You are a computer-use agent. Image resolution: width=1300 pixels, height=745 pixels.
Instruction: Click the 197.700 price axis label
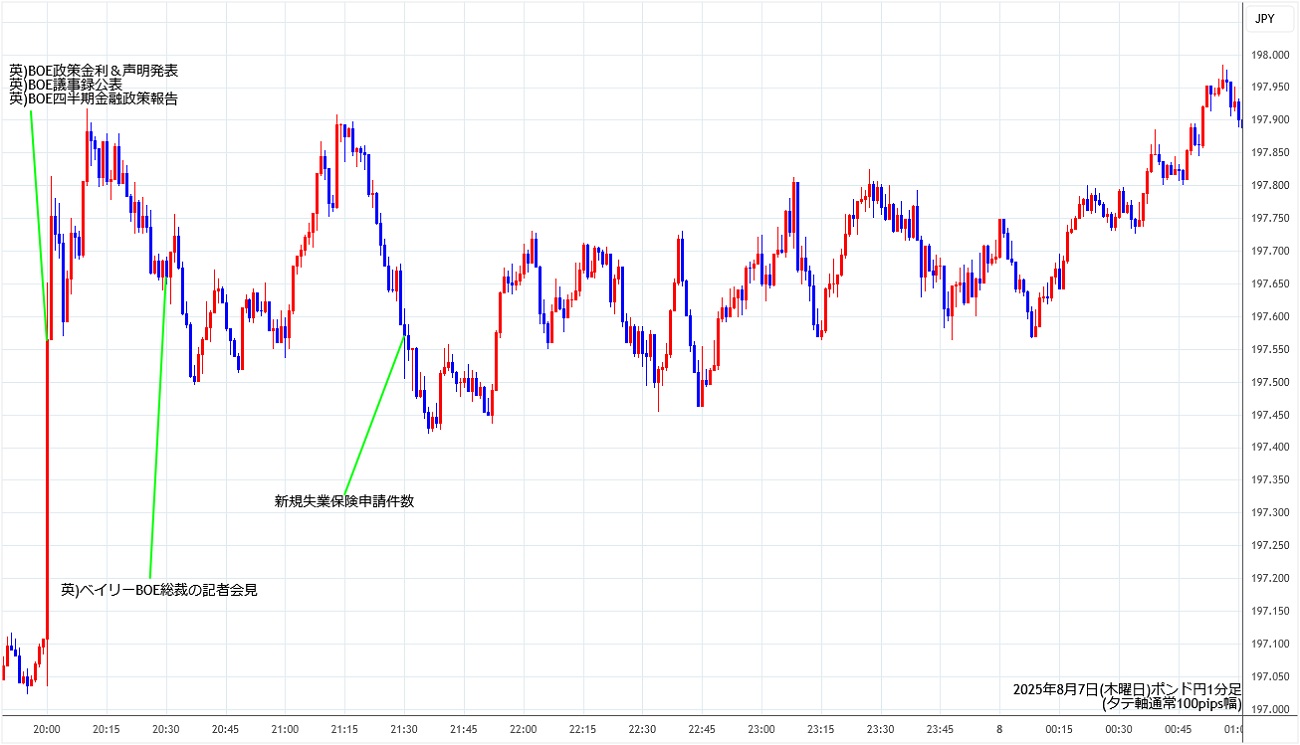1269,251
